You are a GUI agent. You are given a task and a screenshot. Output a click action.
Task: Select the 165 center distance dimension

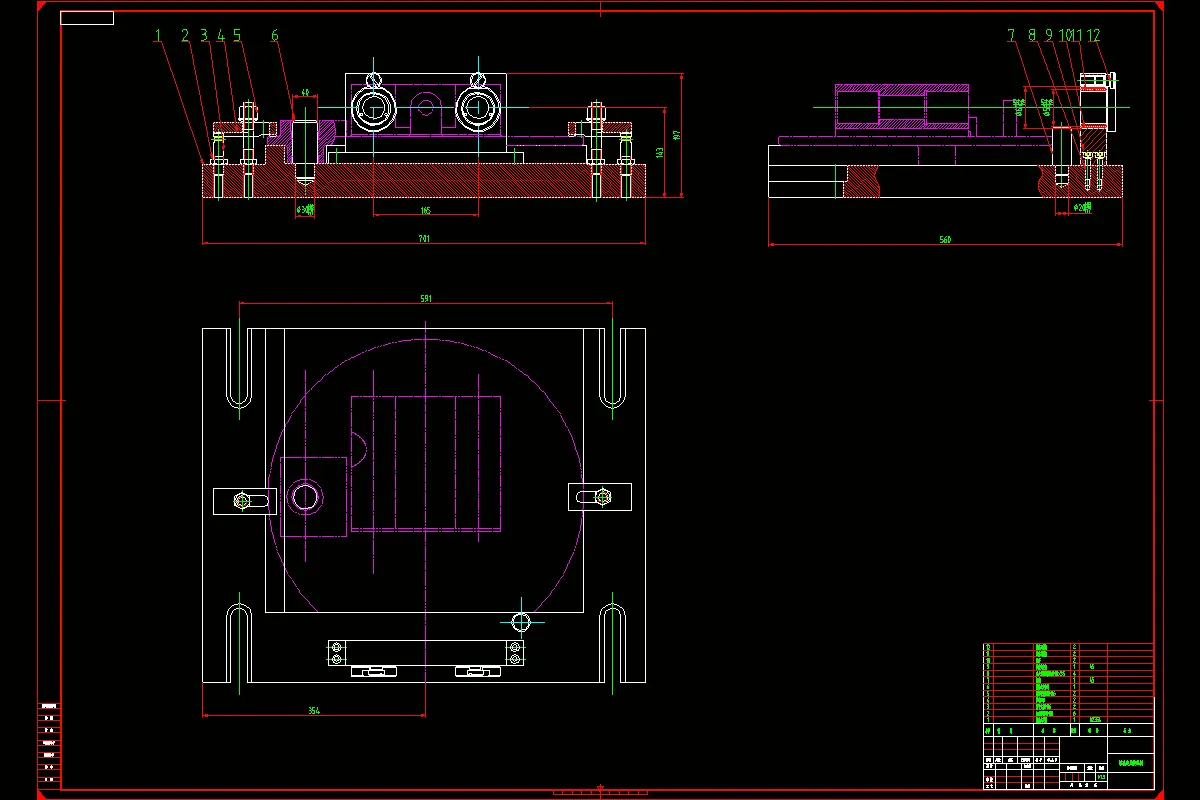coord(425,211)
